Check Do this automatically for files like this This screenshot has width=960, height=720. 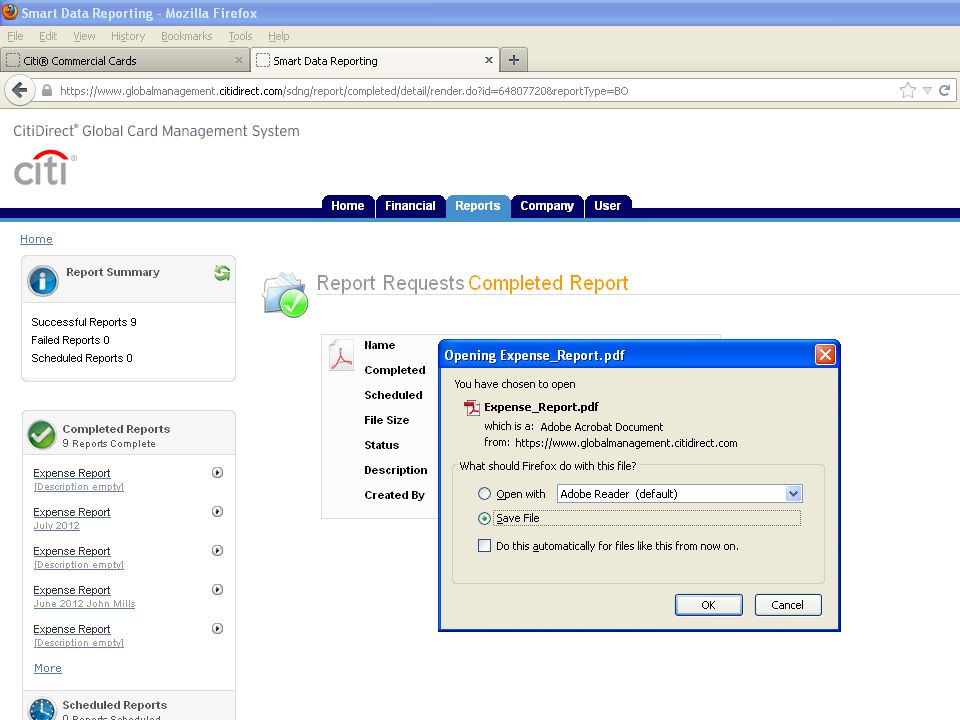tap(484, 546)
